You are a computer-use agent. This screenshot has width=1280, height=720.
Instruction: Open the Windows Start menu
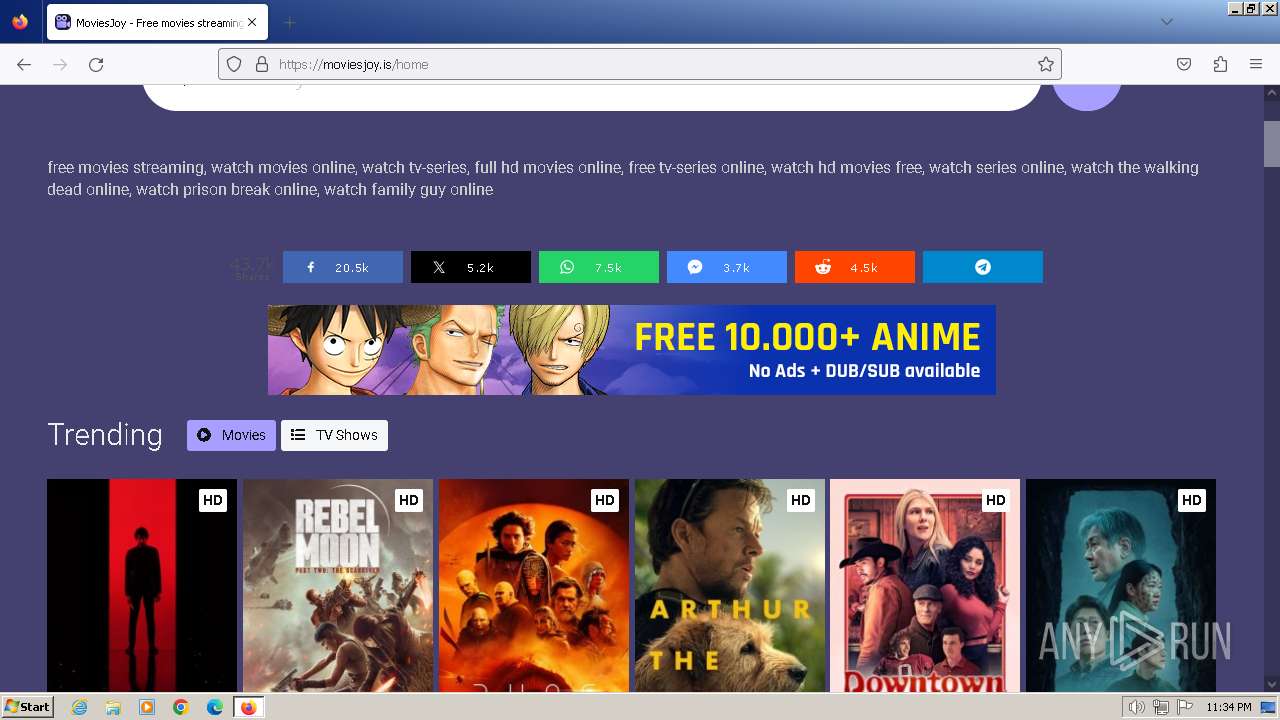[x=27, y=707]
